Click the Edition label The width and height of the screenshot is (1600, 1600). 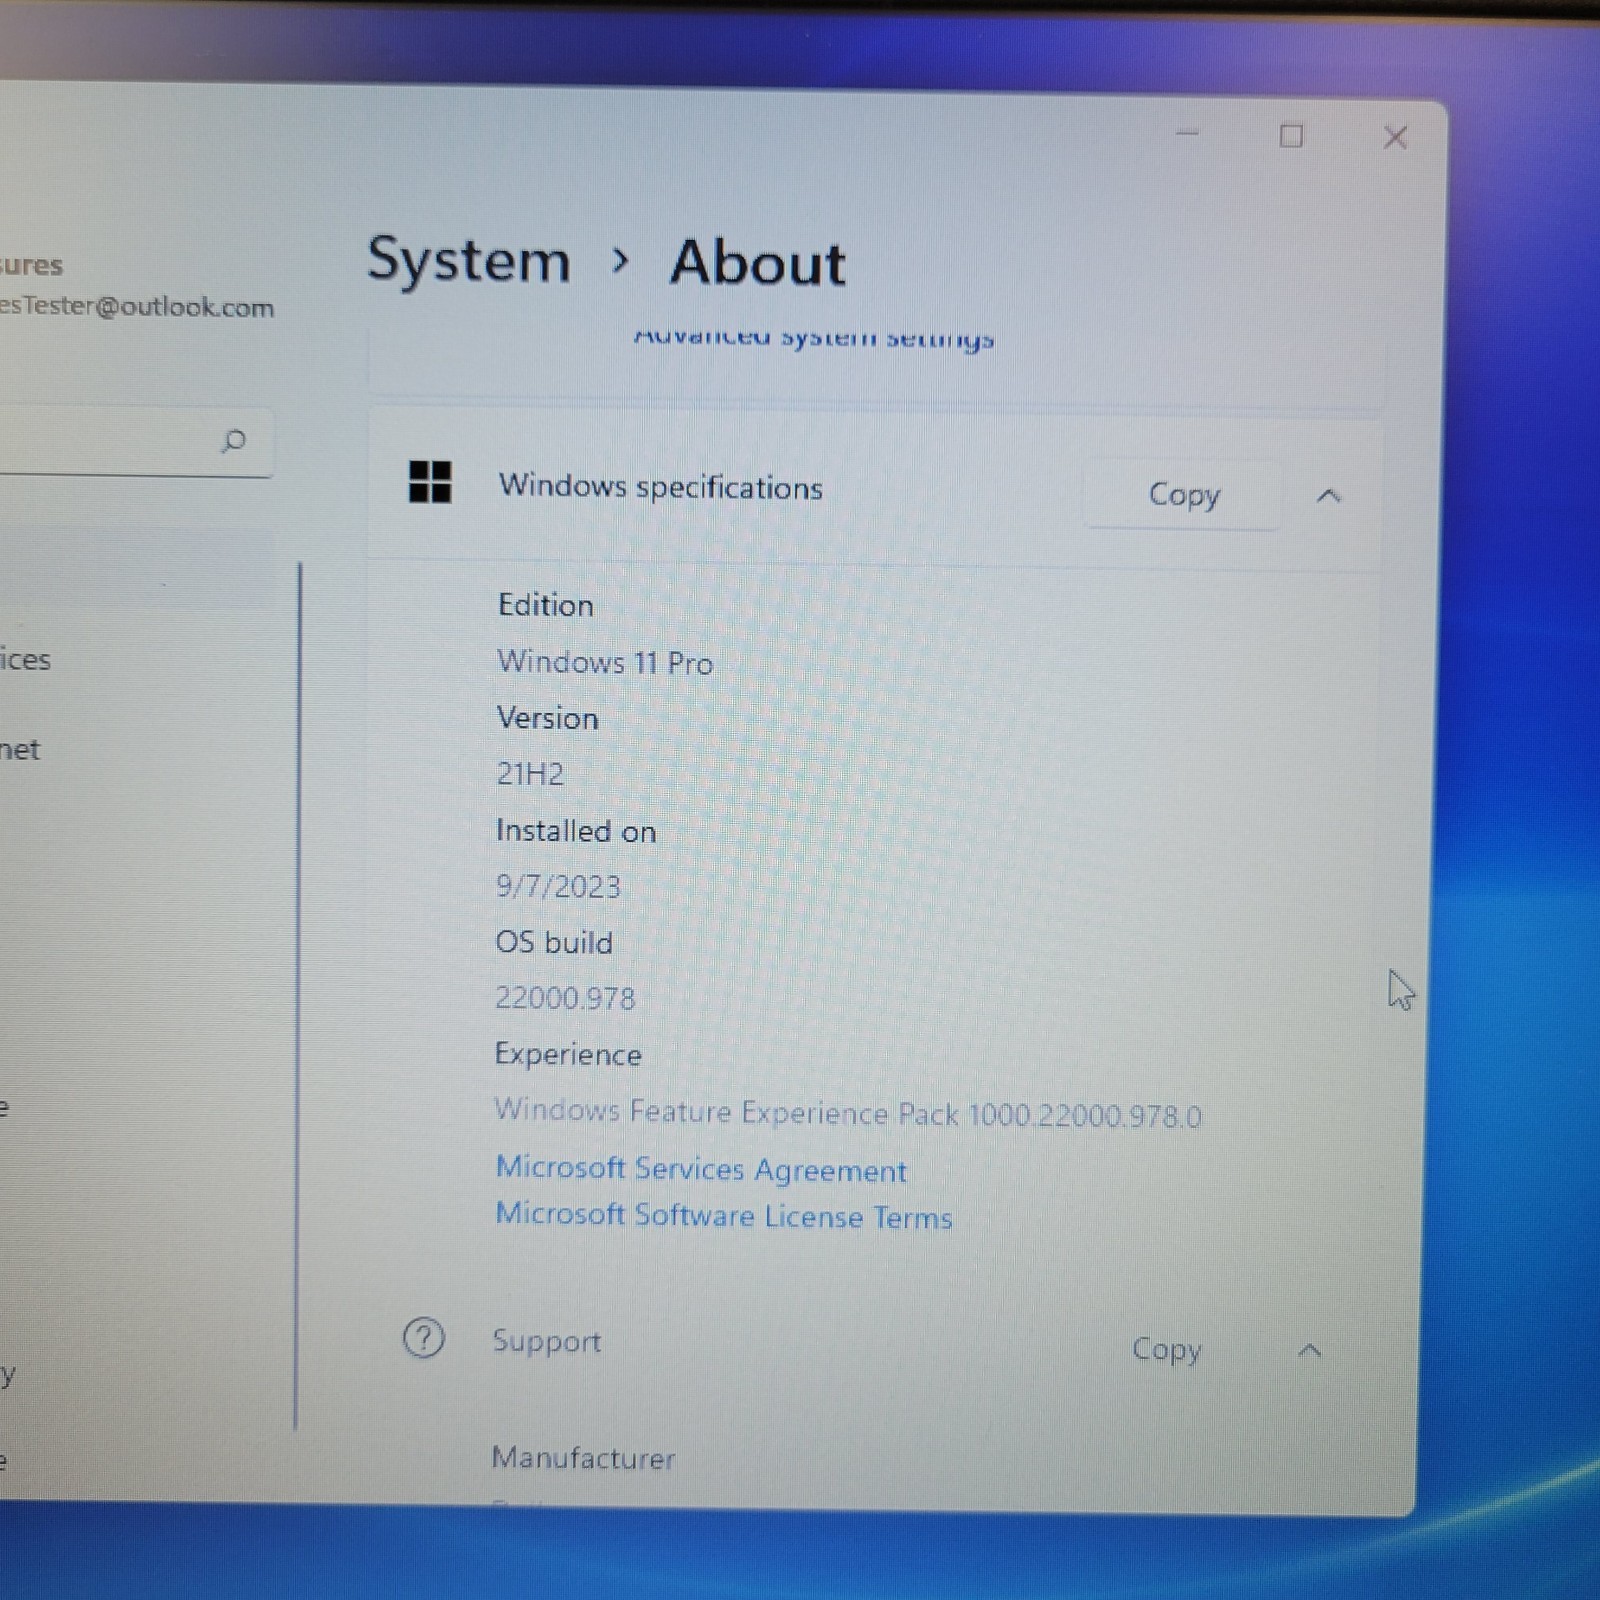[x=545, y=605]
